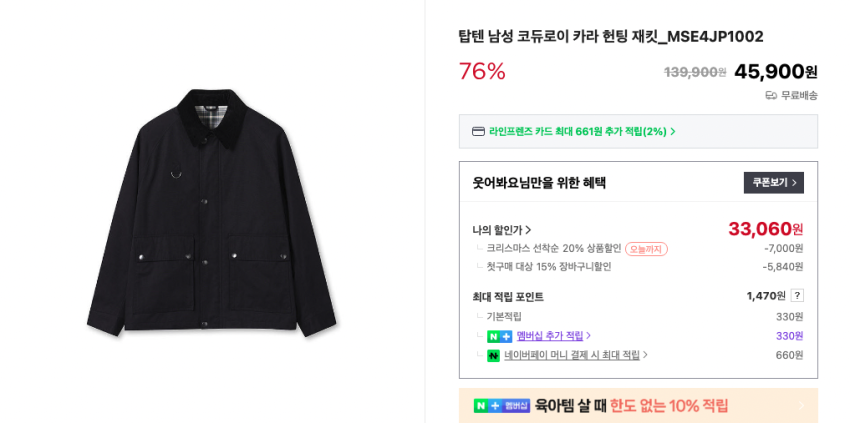Click the 크리스마스 선착순 20% 상품할인 line
The image size is (850, 423).
[x=553, y=249]
